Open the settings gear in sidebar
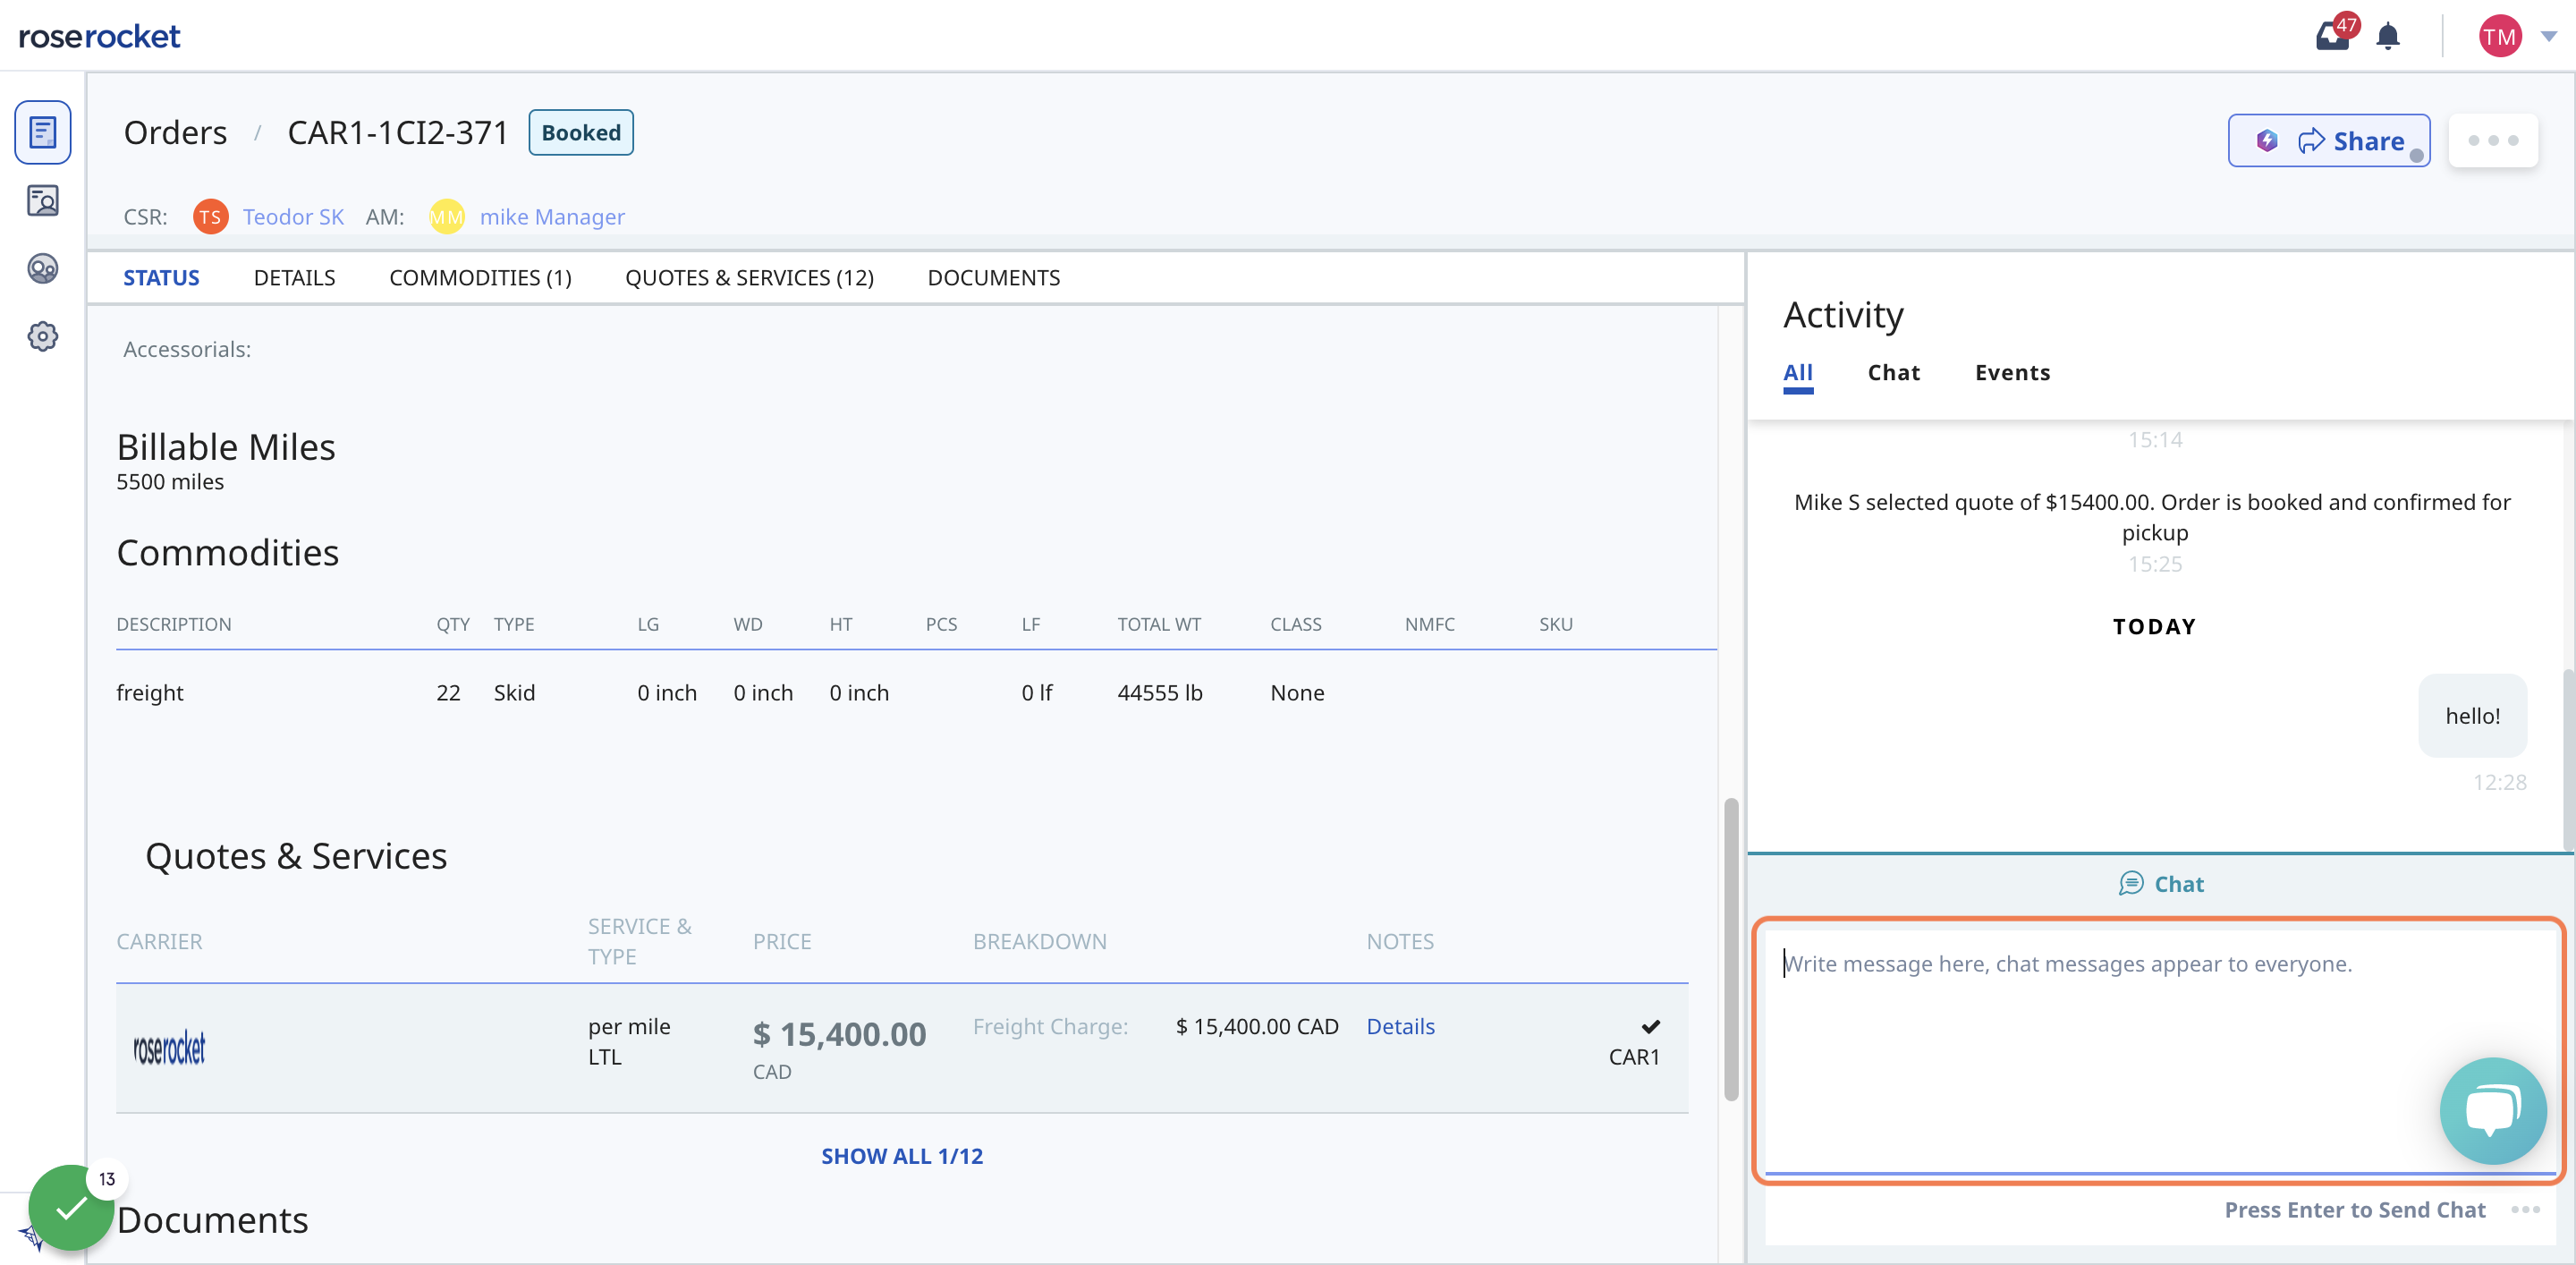Image resolution: width=2576 pixels, height=1265 pixels. click(x=42, y=337)
